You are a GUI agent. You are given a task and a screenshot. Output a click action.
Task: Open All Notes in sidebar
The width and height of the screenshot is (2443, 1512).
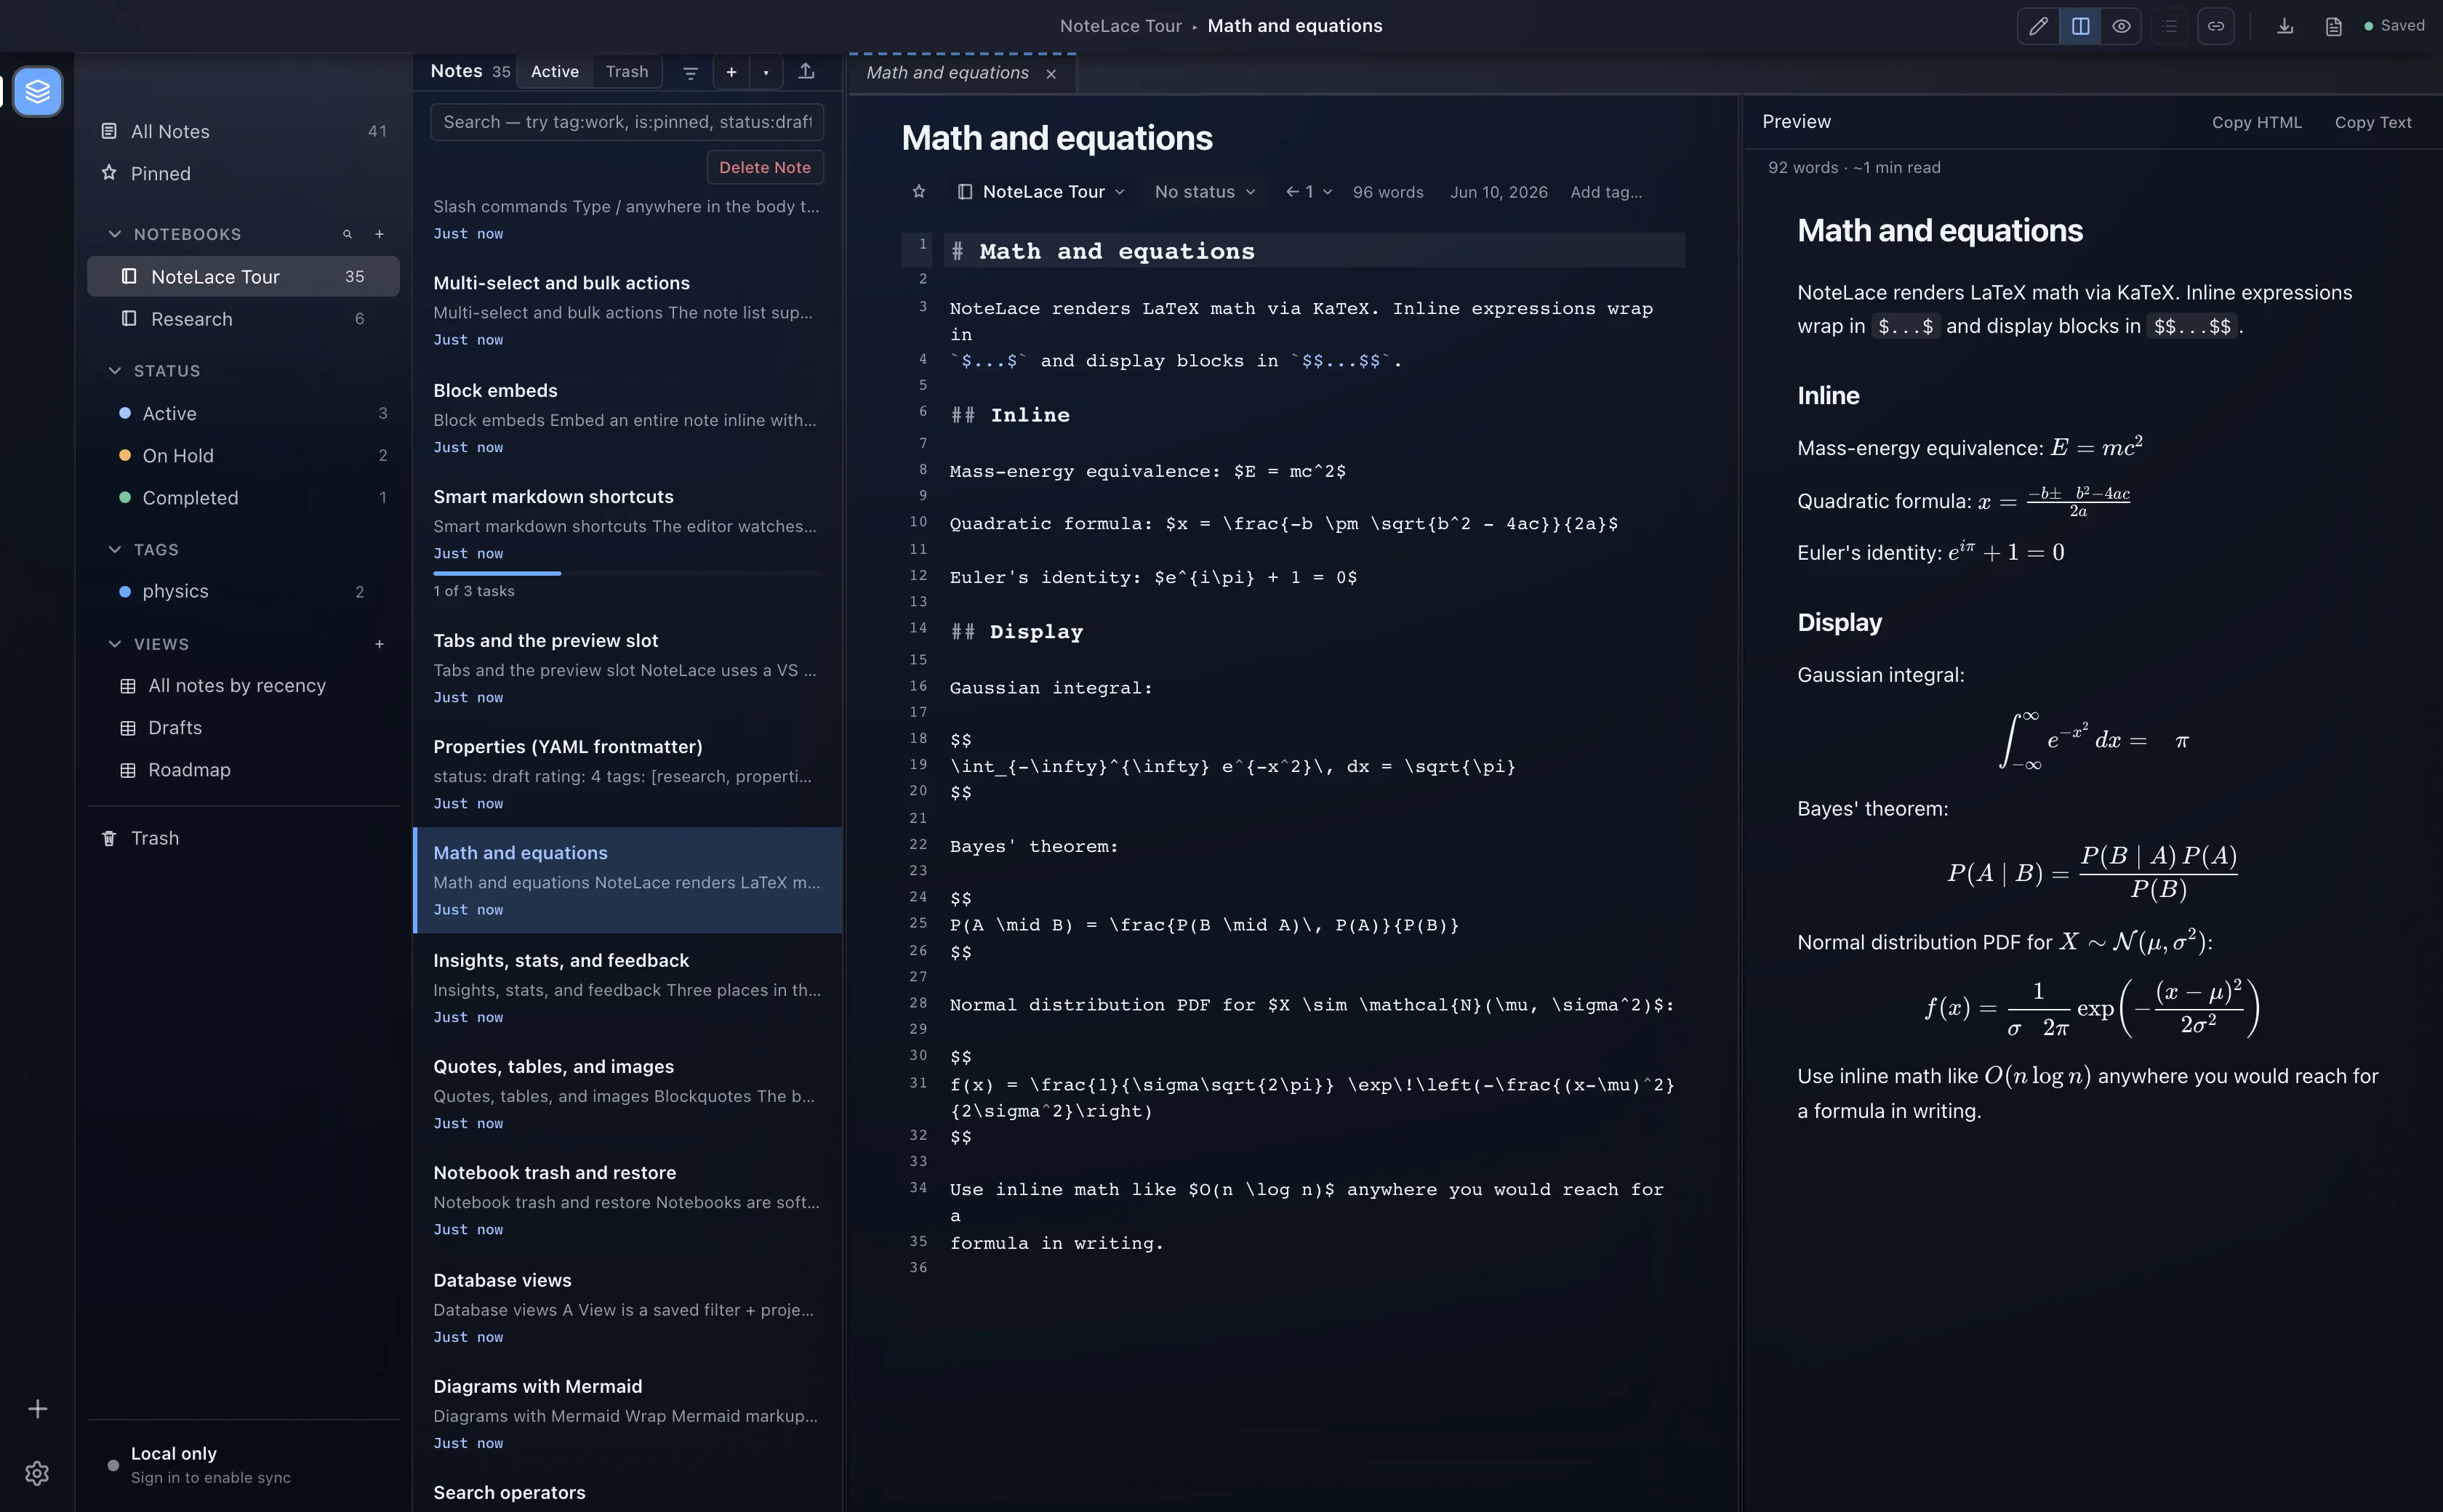click(243, 131)
